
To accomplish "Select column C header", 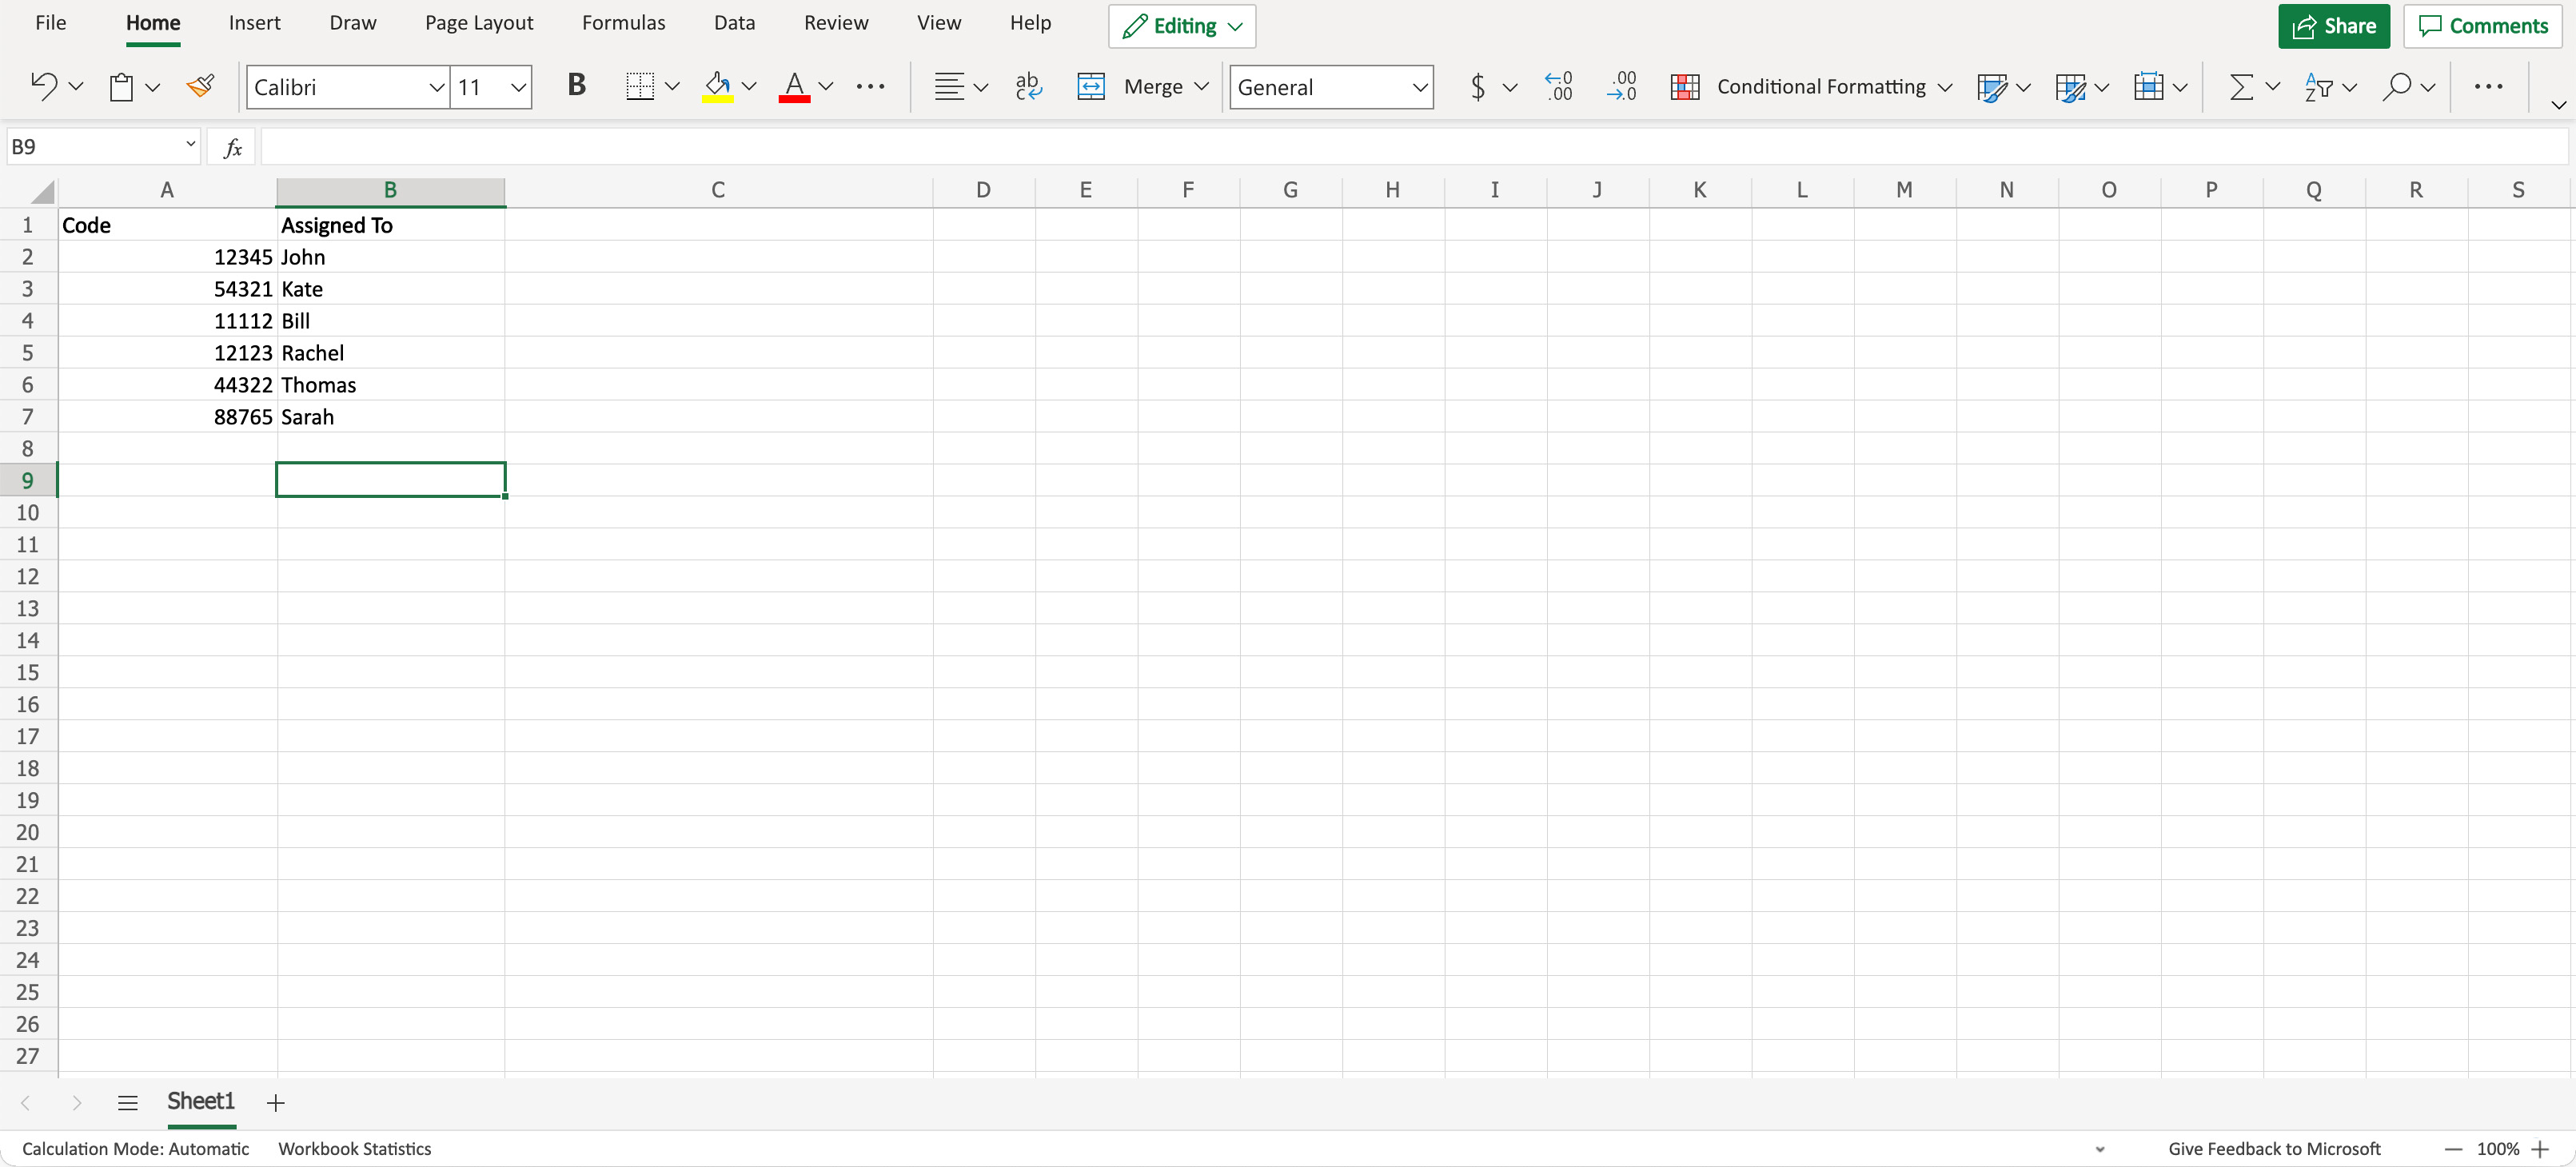I will pyautogui.click(x=718, y=190).
